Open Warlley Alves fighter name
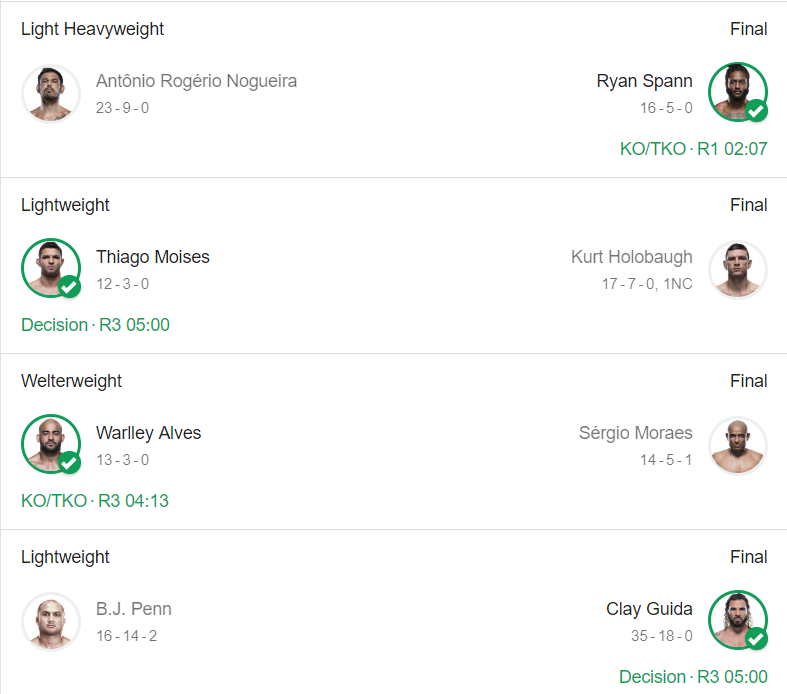 tap(148, 433)
